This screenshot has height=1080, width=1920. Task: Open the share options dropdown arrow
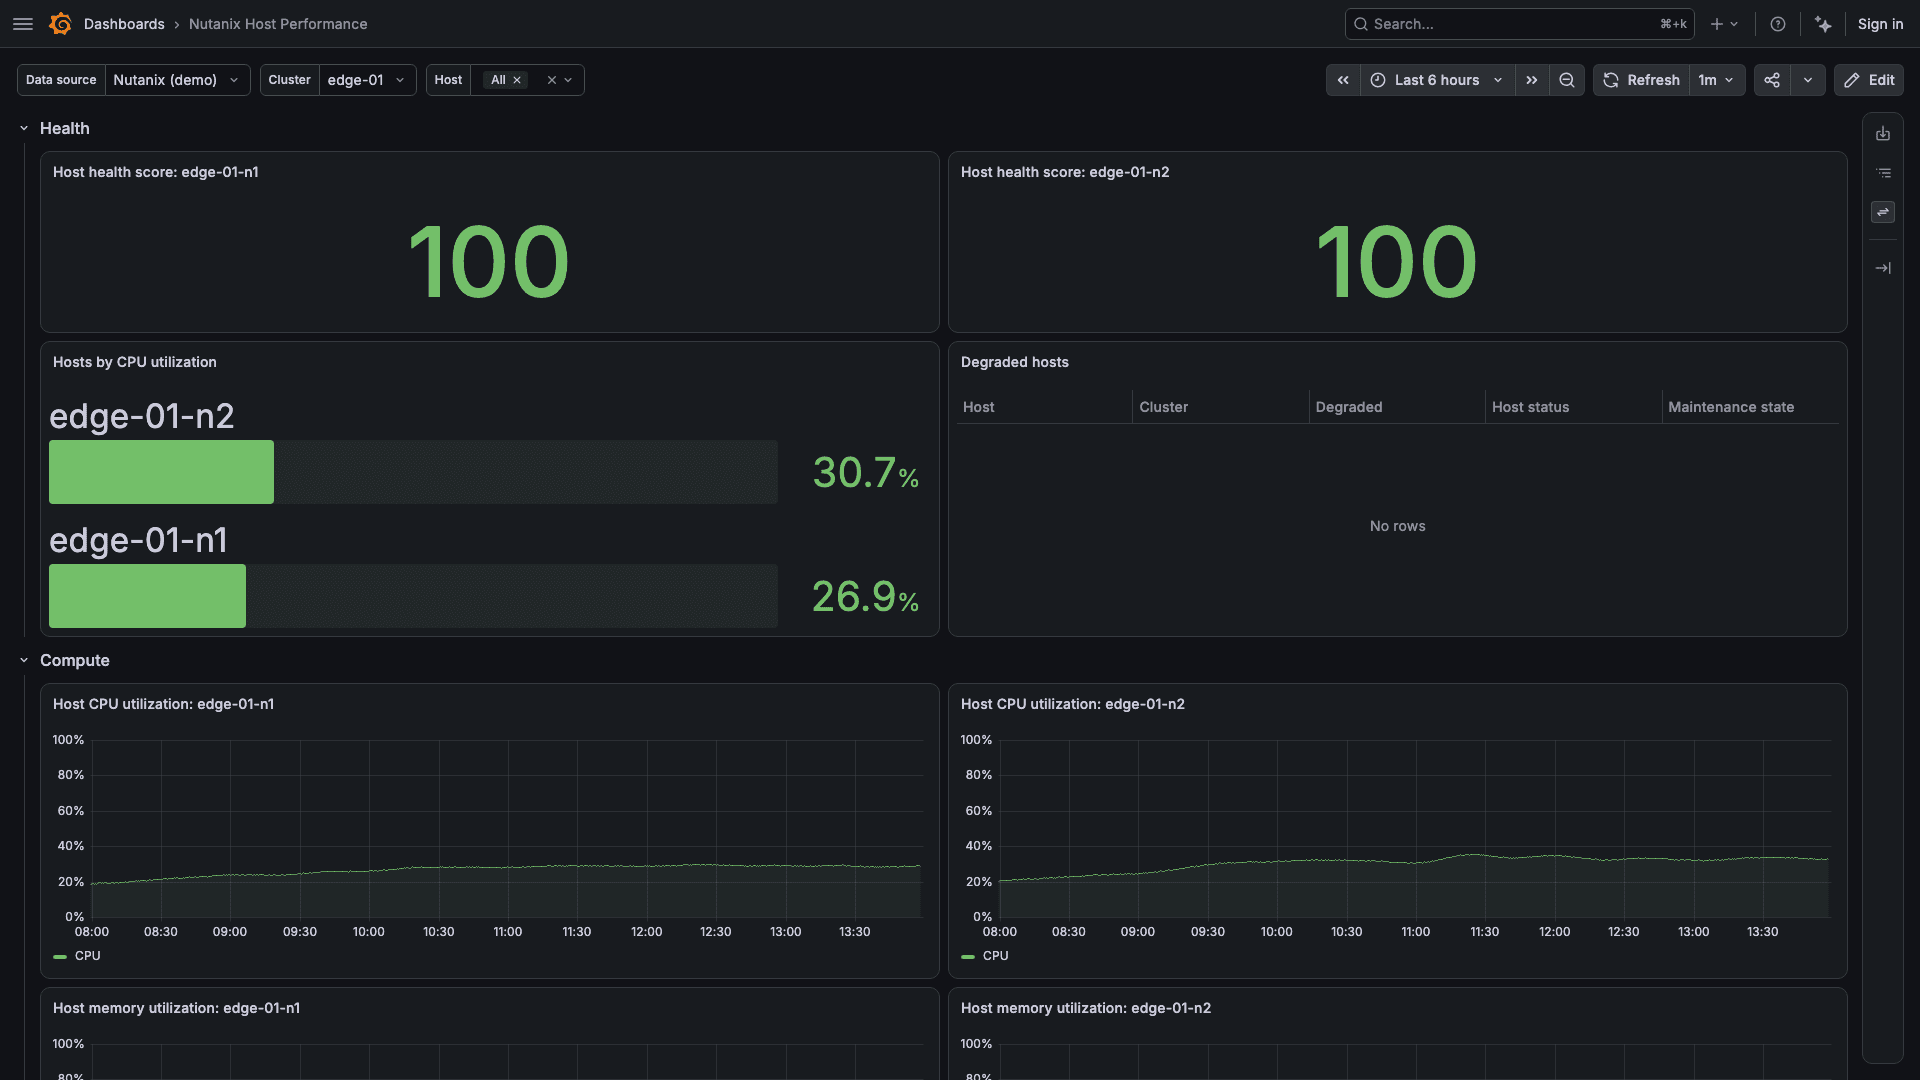click(x=1808, y=80)
